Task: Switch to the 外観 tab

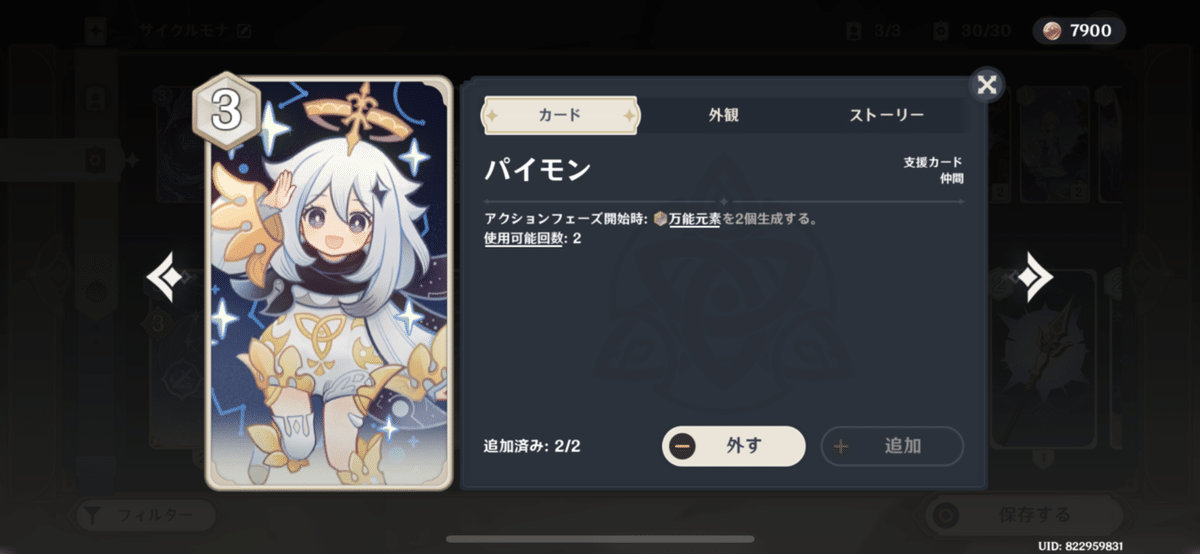Action: 723,115
